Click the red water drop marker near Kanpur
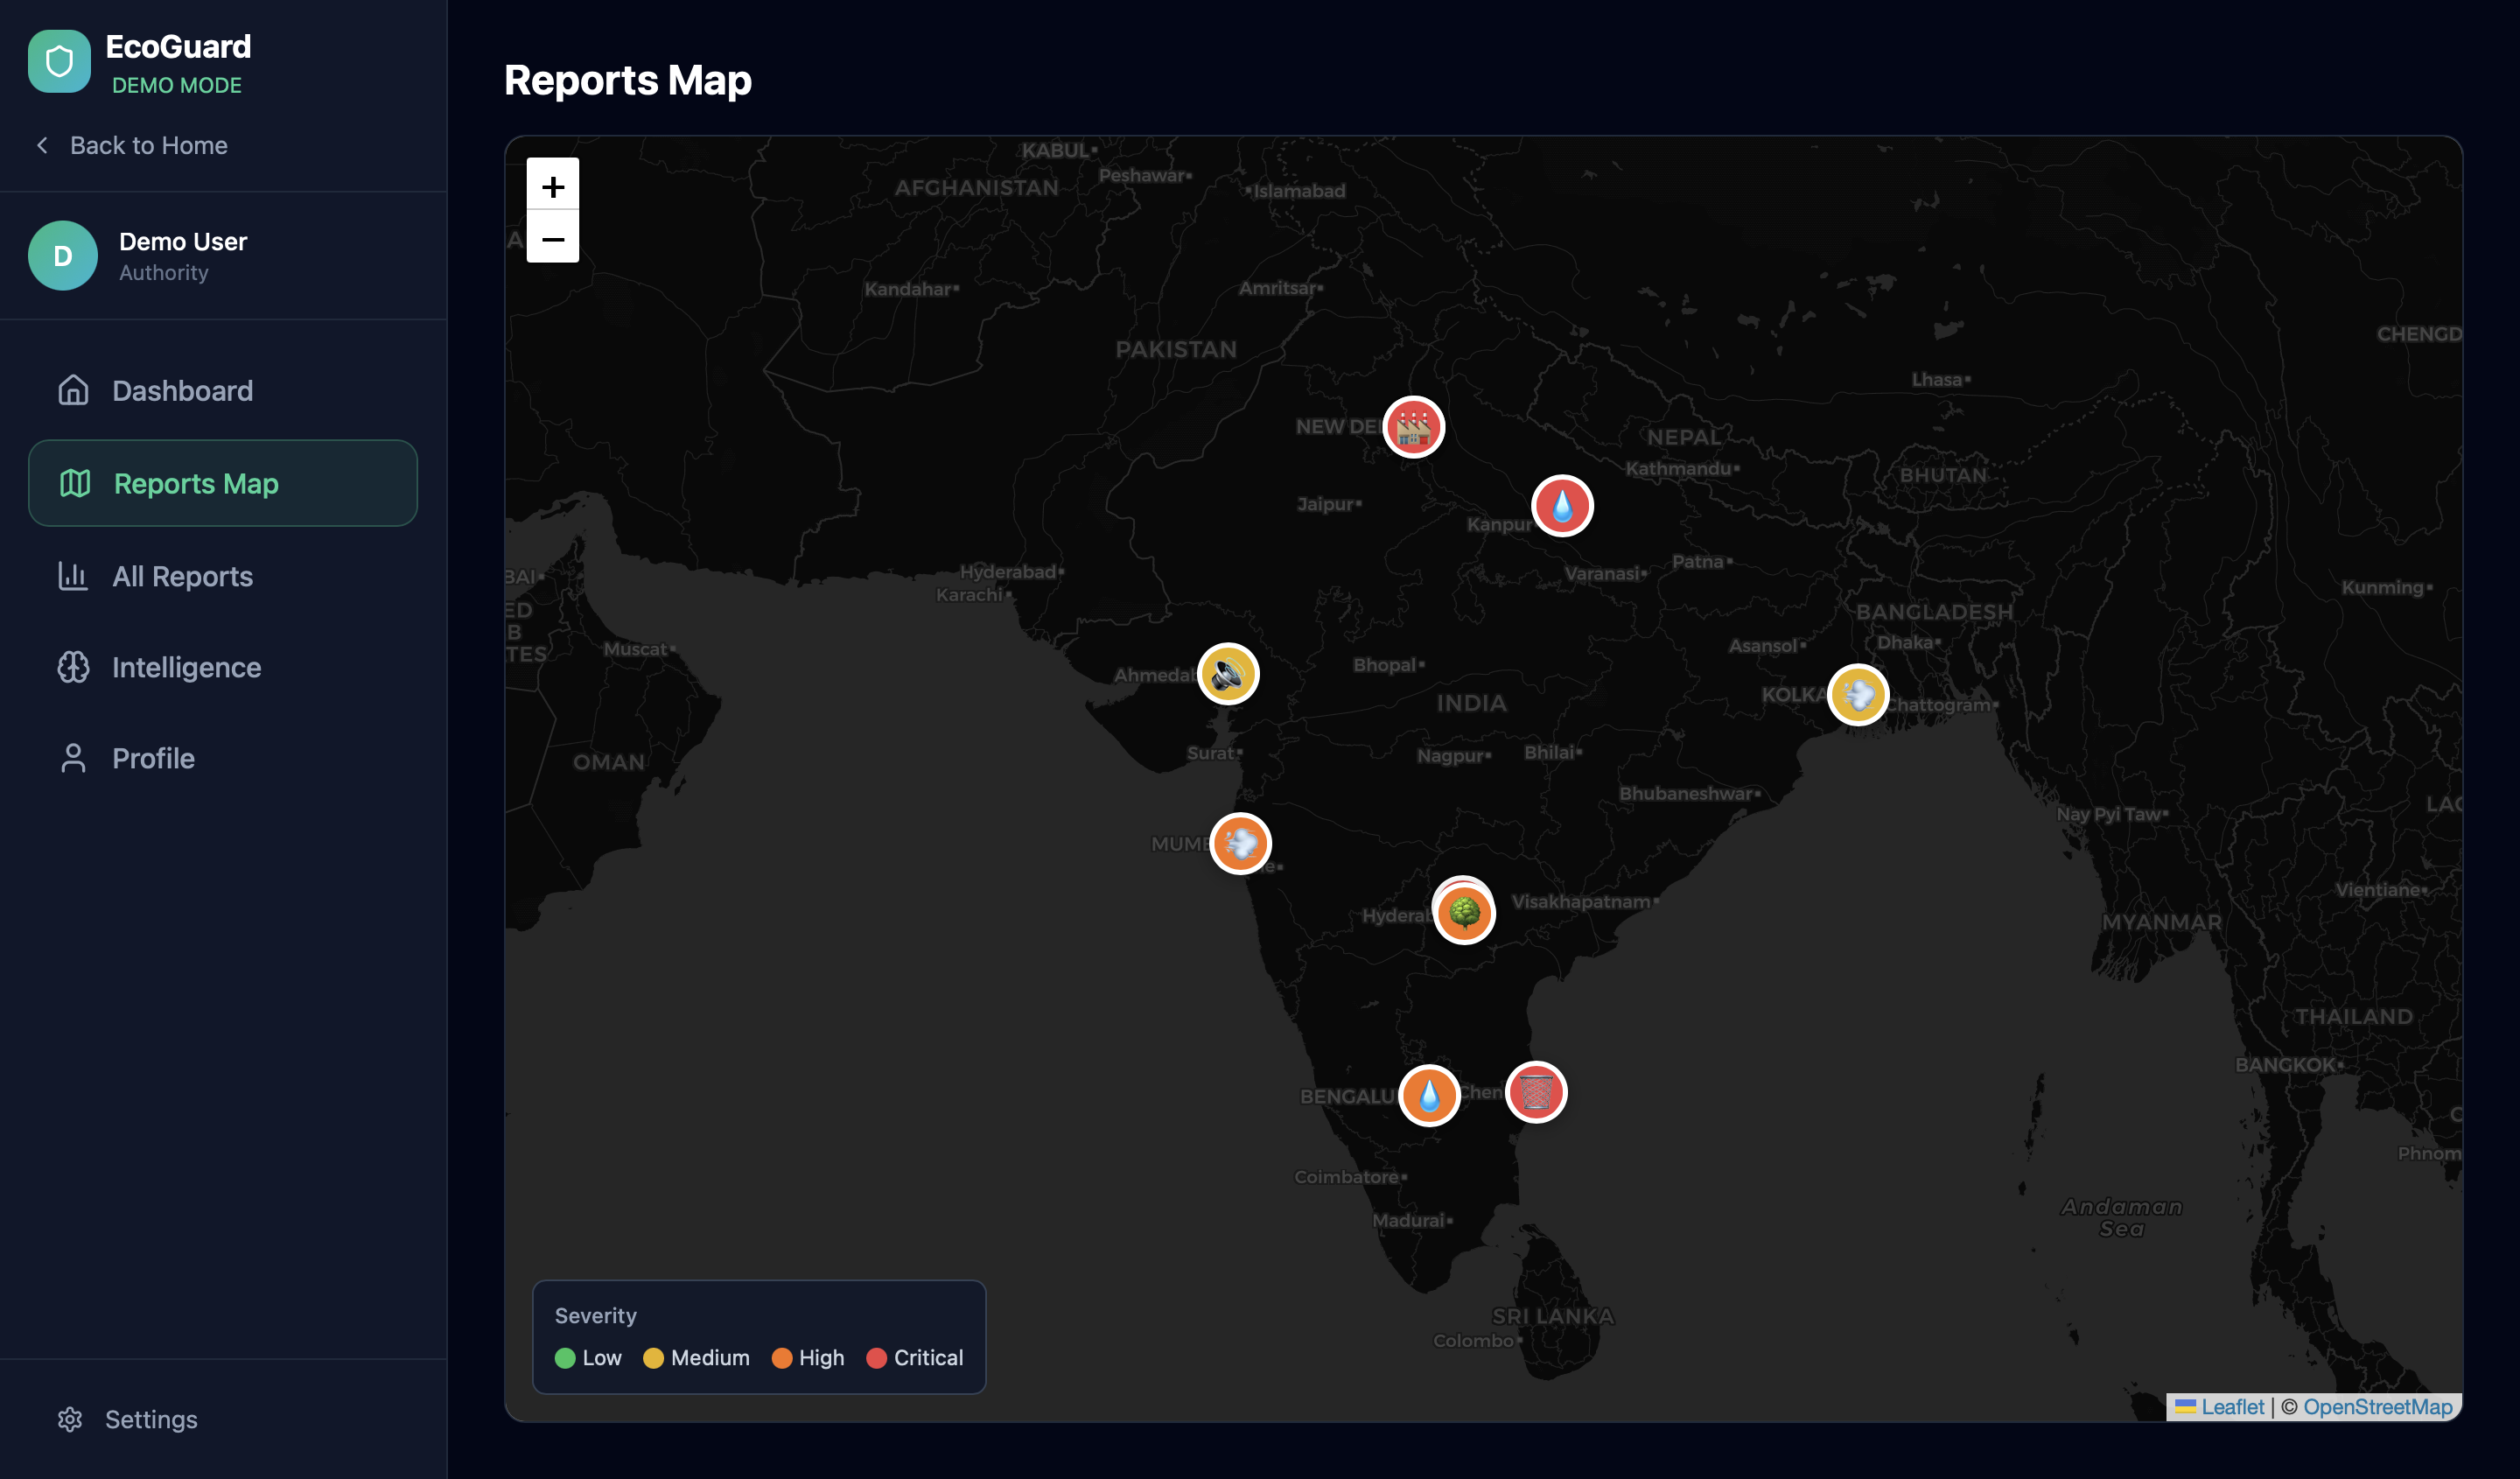Screen dimensions: 2520x1479 coord(1562,506)
